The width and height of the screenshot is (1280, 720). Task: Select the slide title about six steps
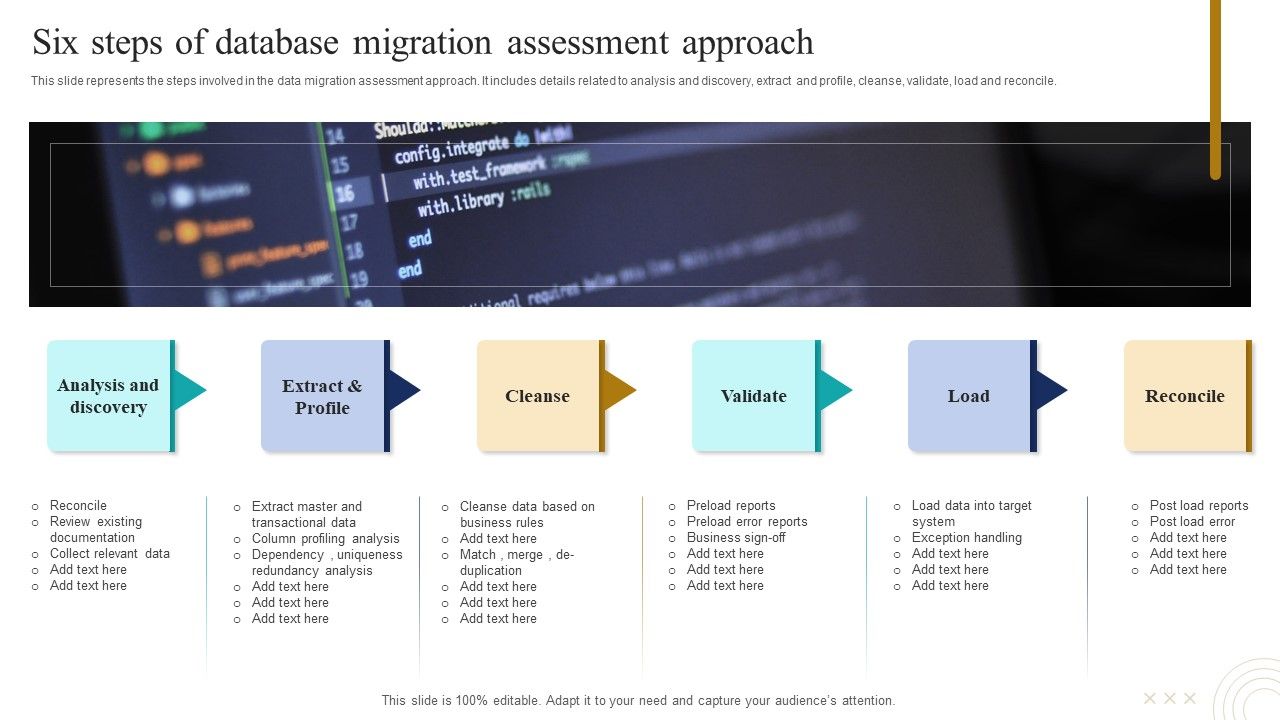pyautogui.click(x=423, y=43)
